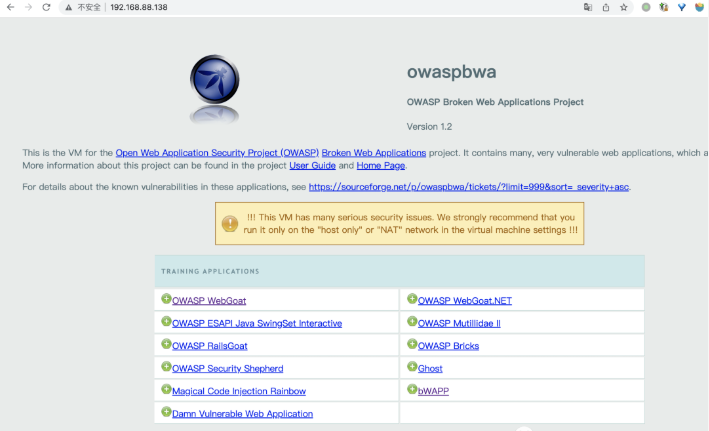Click the blue Y-shaped extension icon
The height and width of the screenshot is (431, 709).
coord(682,7)
